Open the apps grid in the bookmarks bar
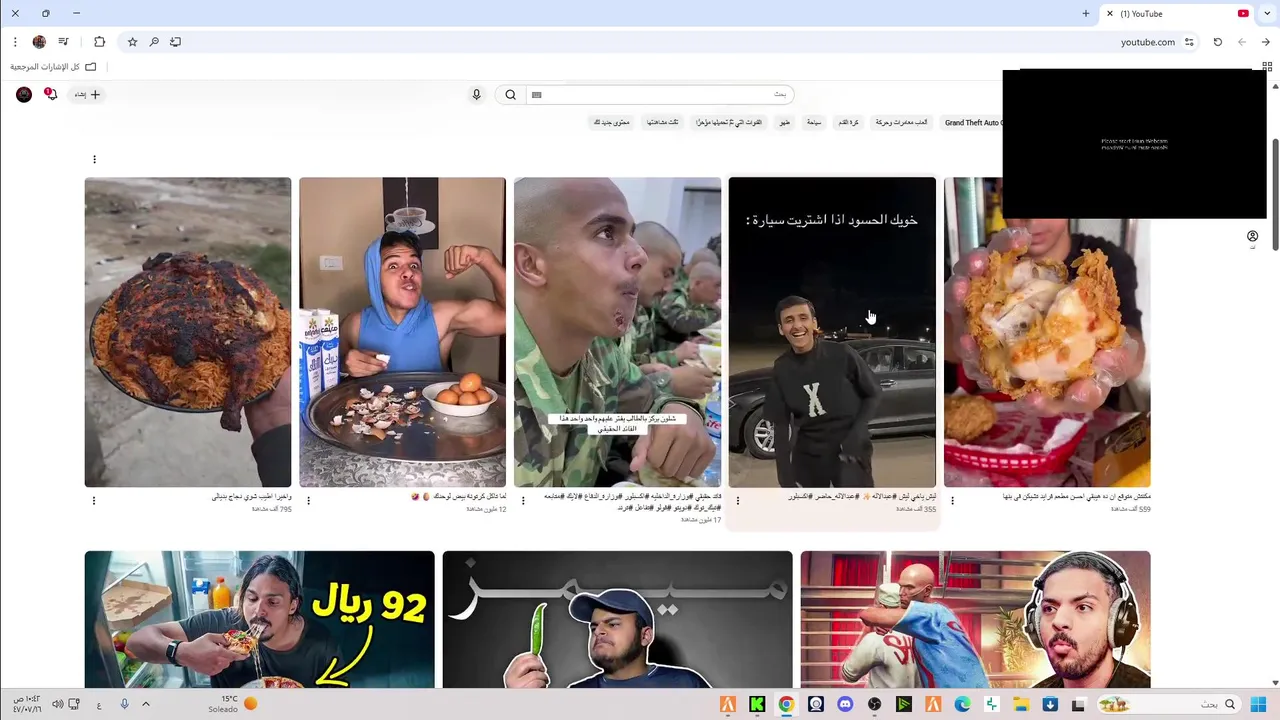This screenshot has width=1280, height=720. [1267, 67]
